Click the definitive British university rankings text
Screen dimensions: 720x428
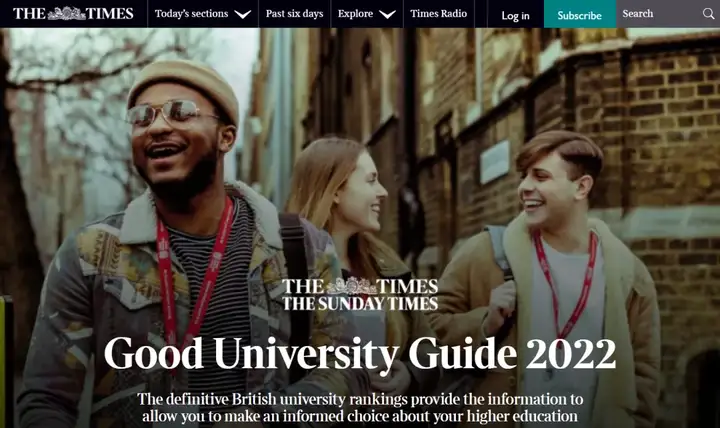360,407
